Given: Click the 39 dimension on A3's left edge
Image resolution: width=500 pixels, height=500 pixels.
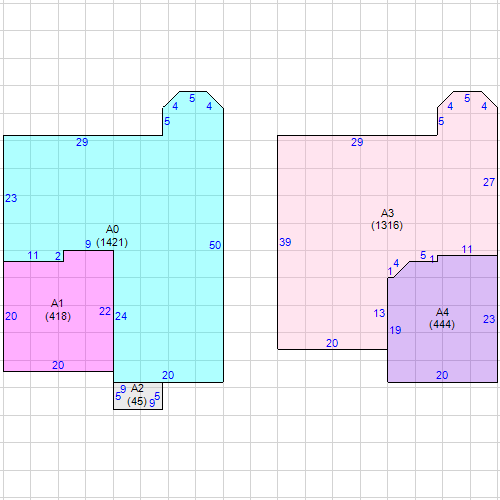Looking at the screenshot, I should click(x=285, y=242).
